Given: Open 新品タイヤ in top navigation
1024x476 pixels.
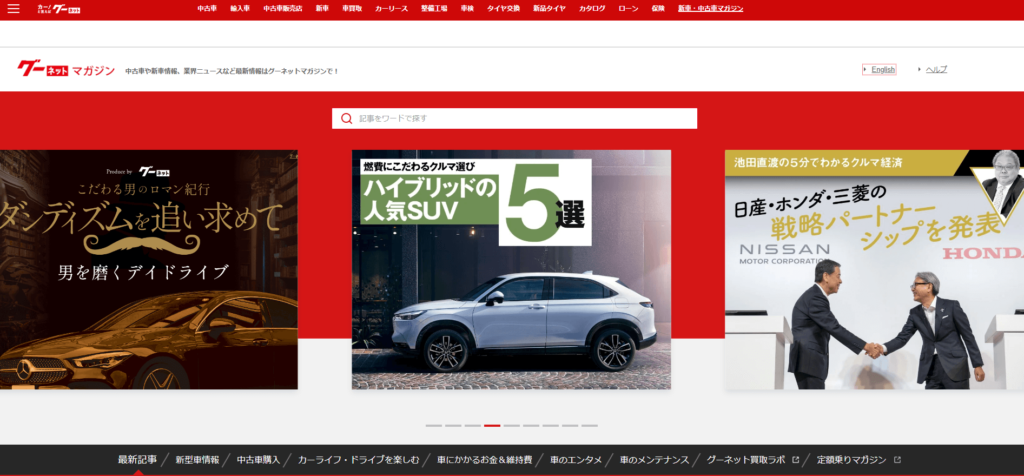Looking at the screenshot, I should (x=549, y=8).
